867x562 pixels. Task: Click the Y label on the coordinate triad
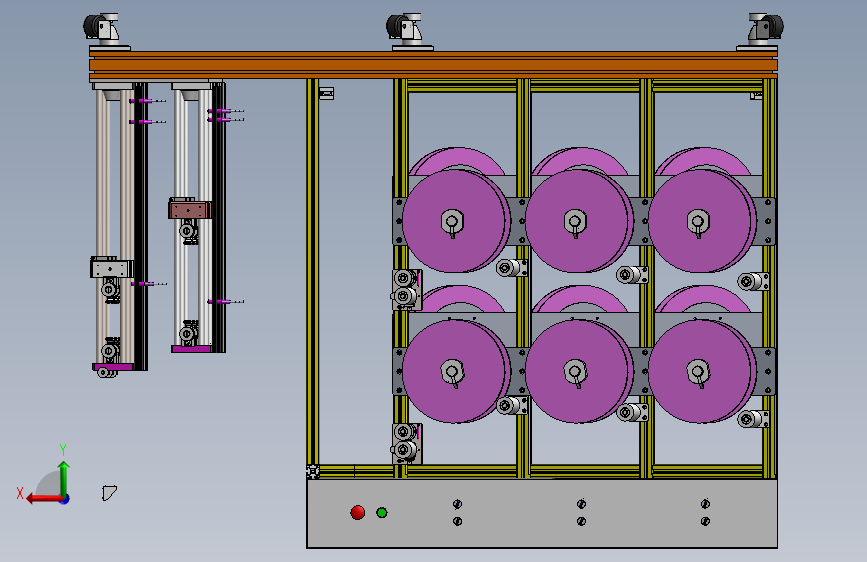[63, 449]
